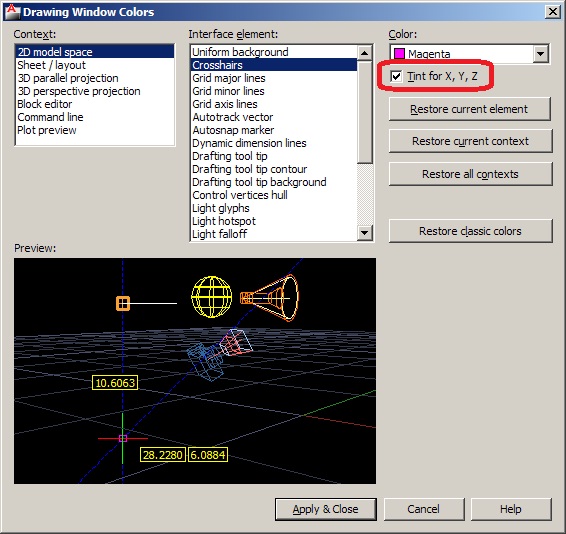Viewport: 566px width, 534px height.
Task: Click Restore current context button
Action: (x=470, y=141)
